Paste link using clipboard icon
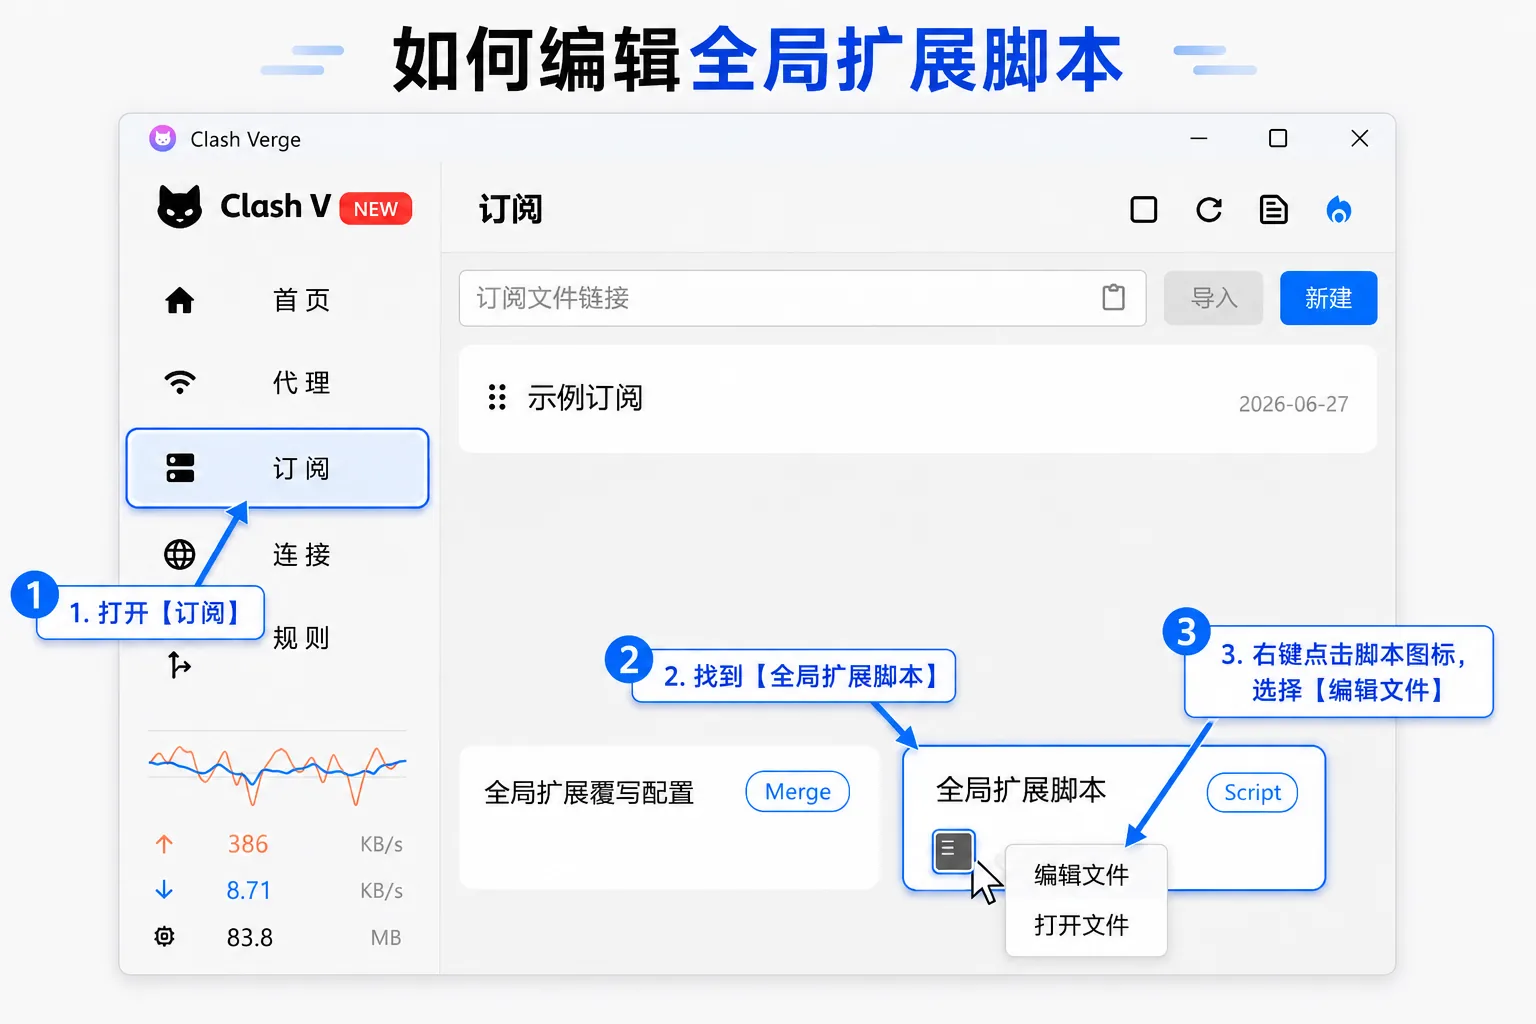 click(1113, 298)
